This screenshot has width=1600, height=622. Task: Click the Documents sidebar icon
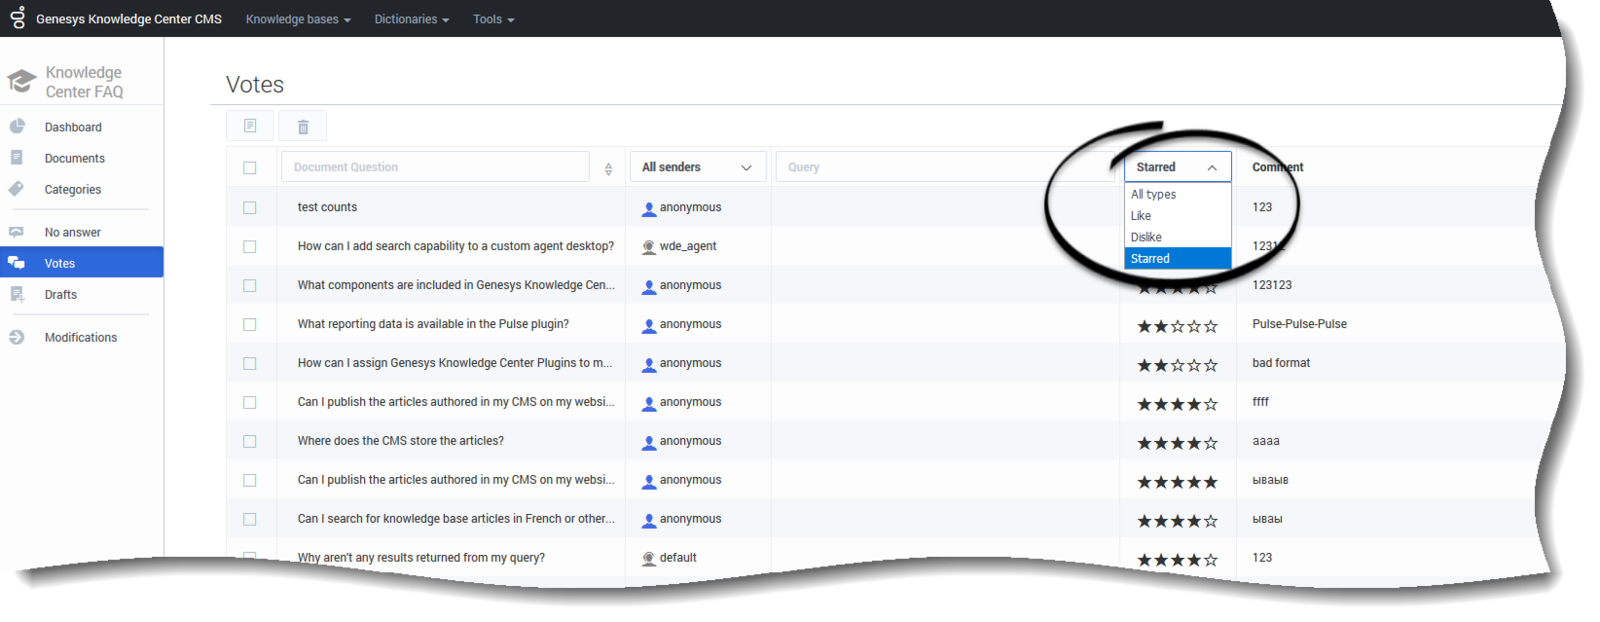(17, 157)
